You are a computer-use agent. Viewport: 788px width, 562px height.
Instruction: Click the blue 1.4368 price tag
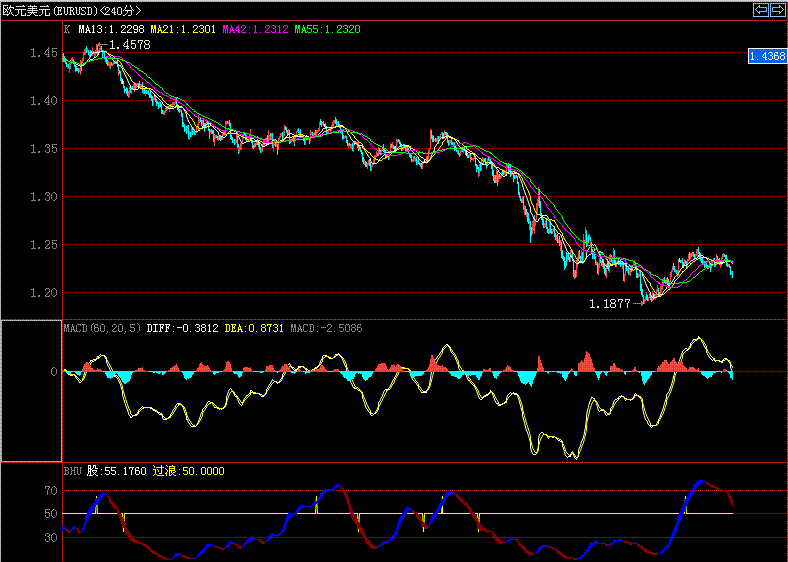click(x=766, y=57)
